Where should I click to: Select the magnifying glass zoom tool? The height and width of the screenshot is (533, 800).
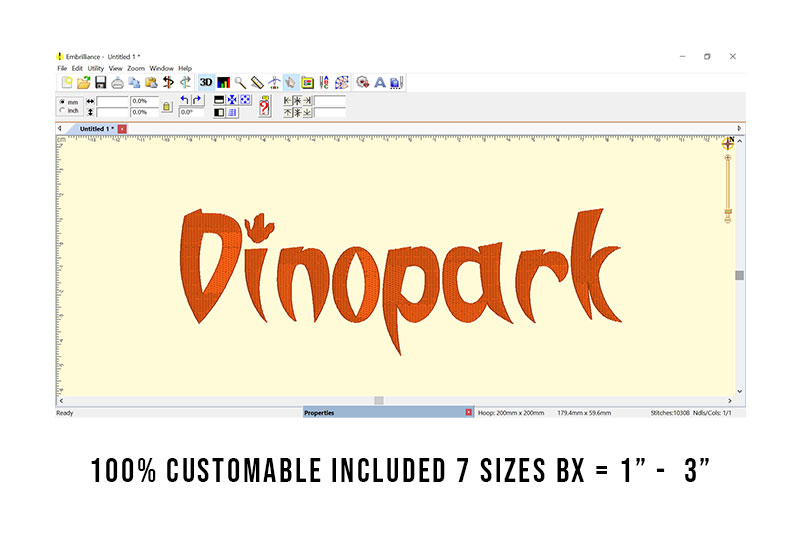pos(240,83)
